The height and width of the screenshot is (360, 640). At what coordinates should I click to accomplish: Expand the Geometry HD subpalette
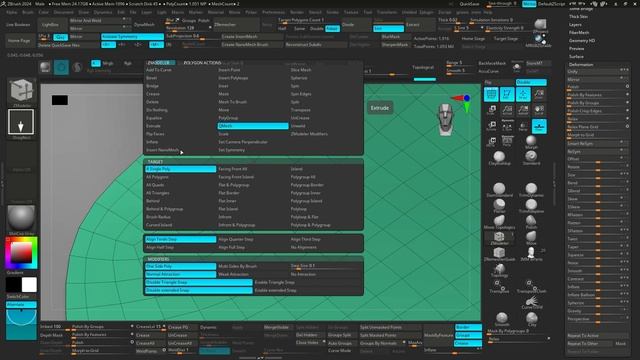click(x=582, y=41)
